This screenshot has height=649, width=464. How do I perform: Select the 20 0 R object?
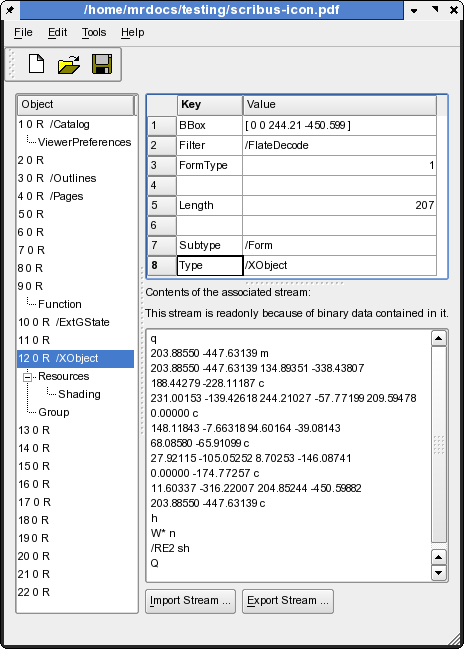[34, 556]
